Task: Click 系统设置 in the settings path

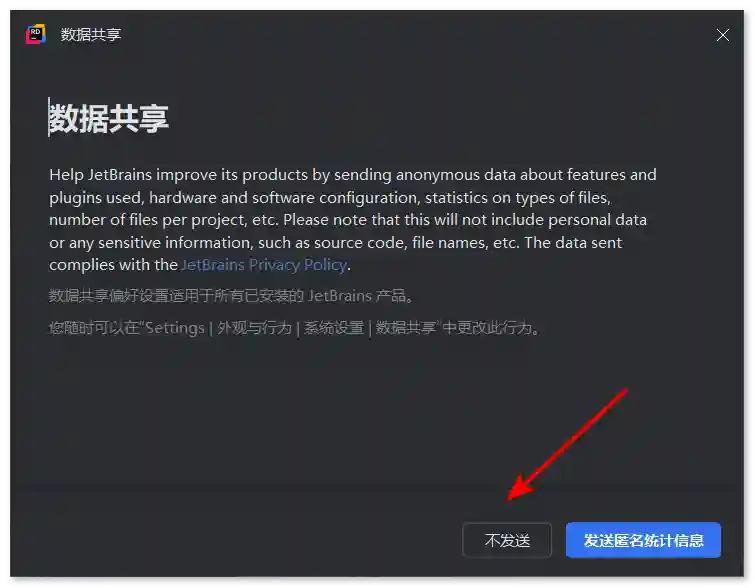Action: click(334, 328)
